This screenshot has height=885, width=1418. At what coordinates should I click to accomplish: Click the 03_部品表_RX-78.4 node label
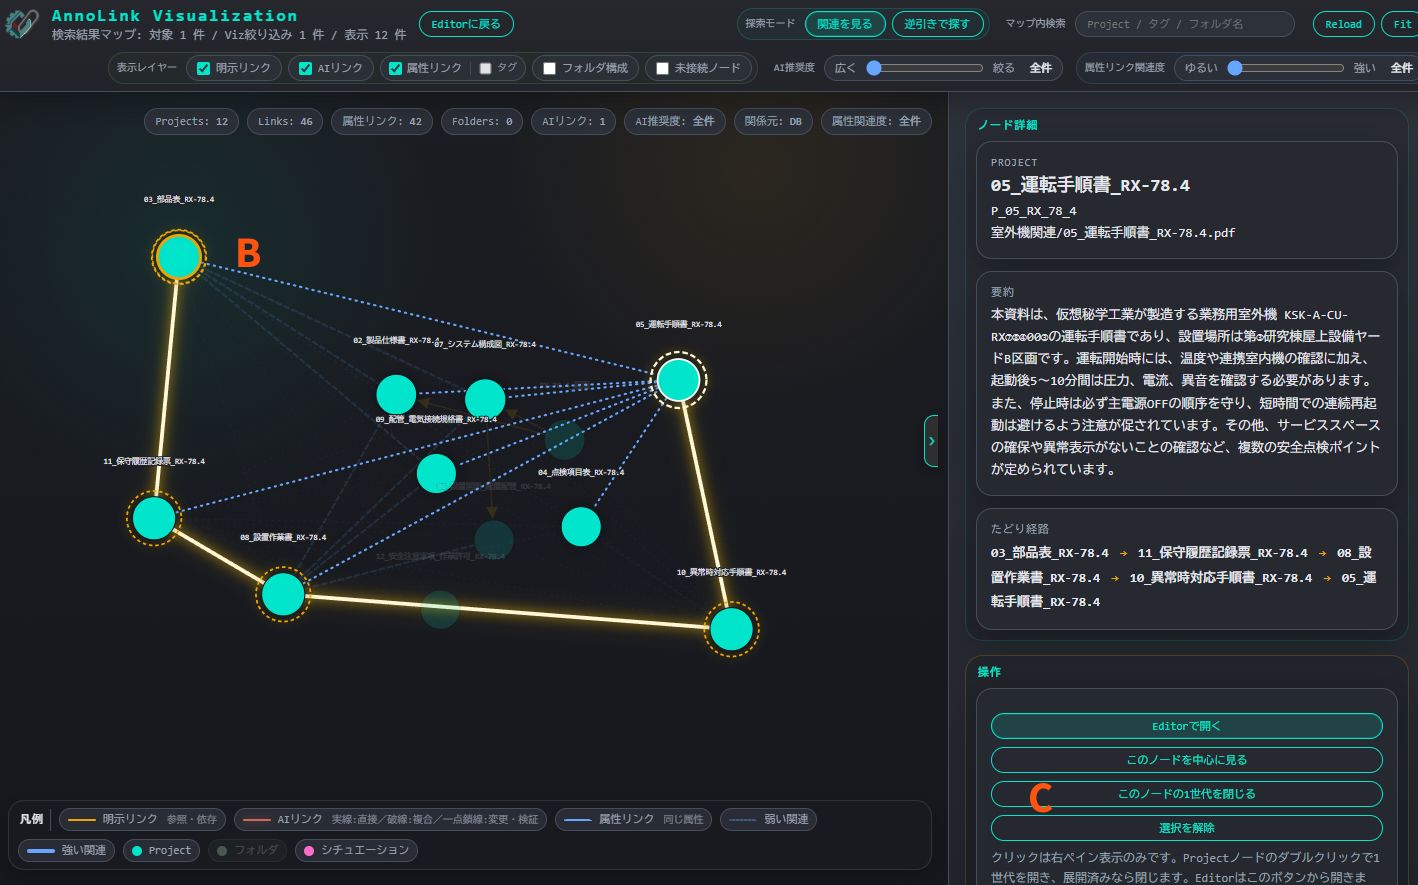[x=179, y=199]
